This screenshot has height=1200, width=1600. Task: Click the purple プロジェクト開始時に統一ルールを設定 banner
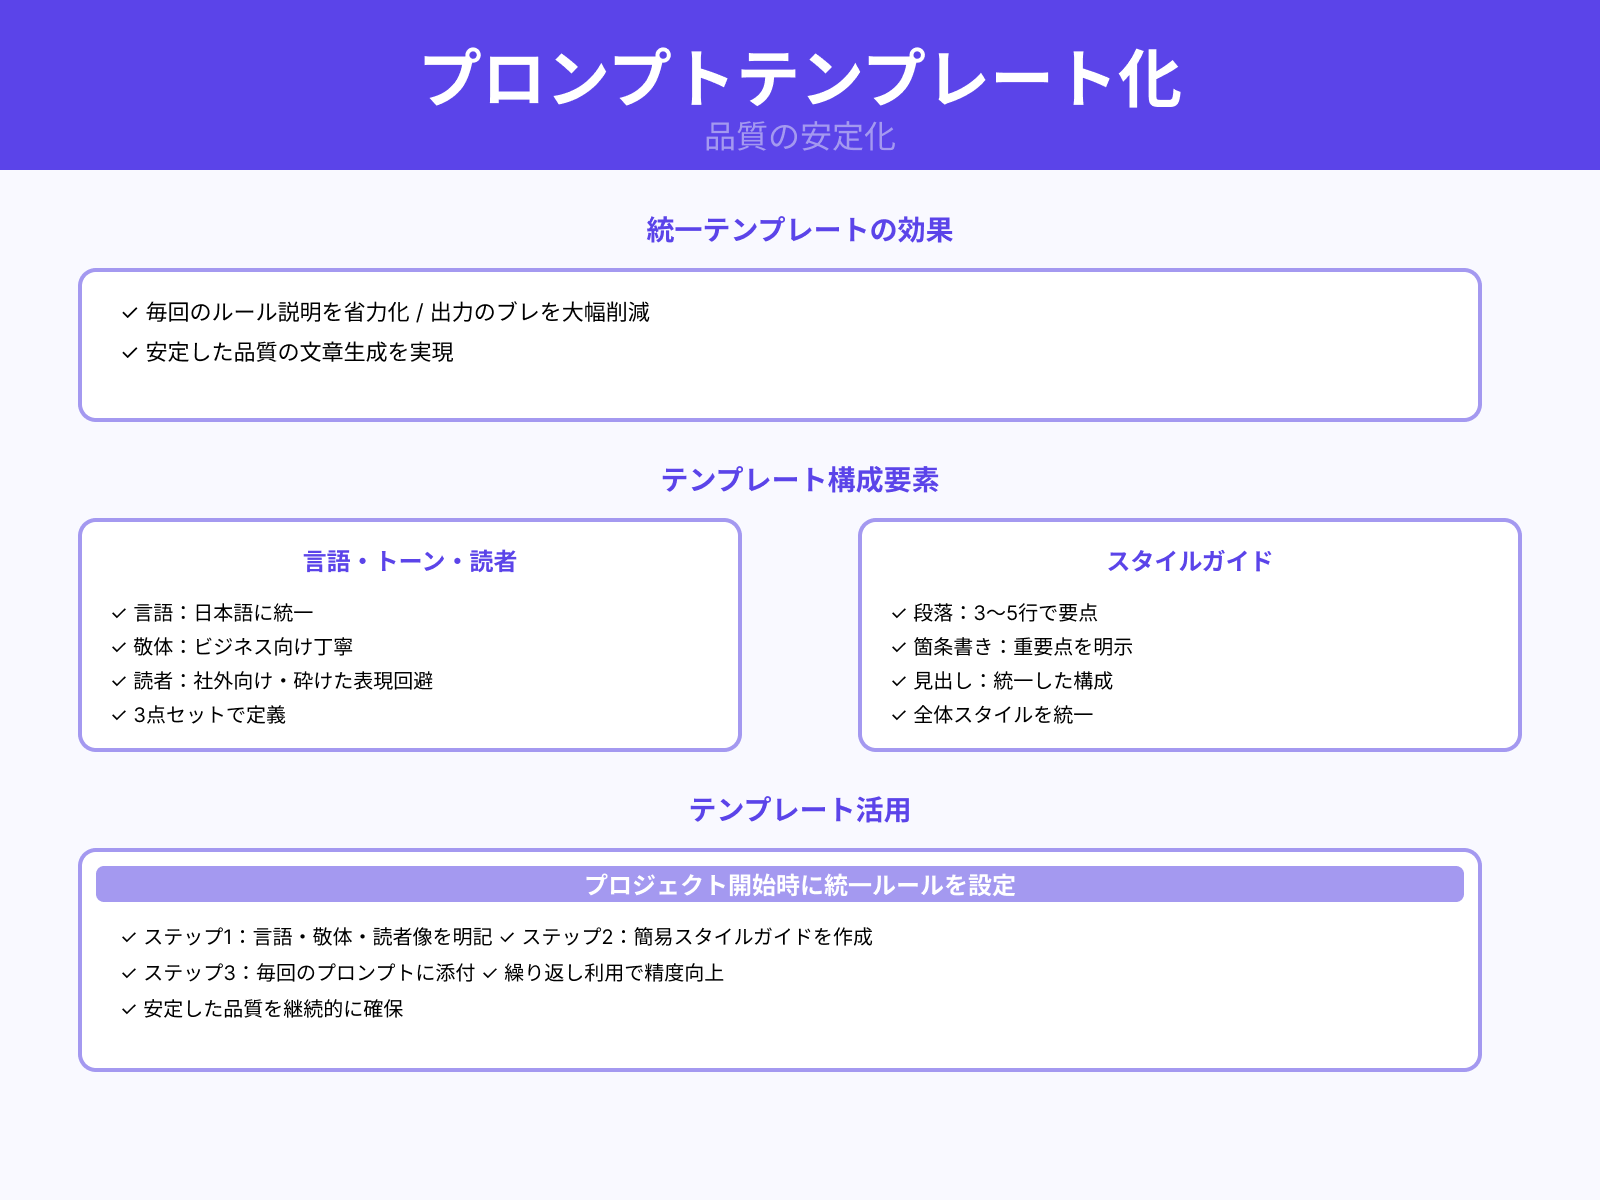coord(800,885)
